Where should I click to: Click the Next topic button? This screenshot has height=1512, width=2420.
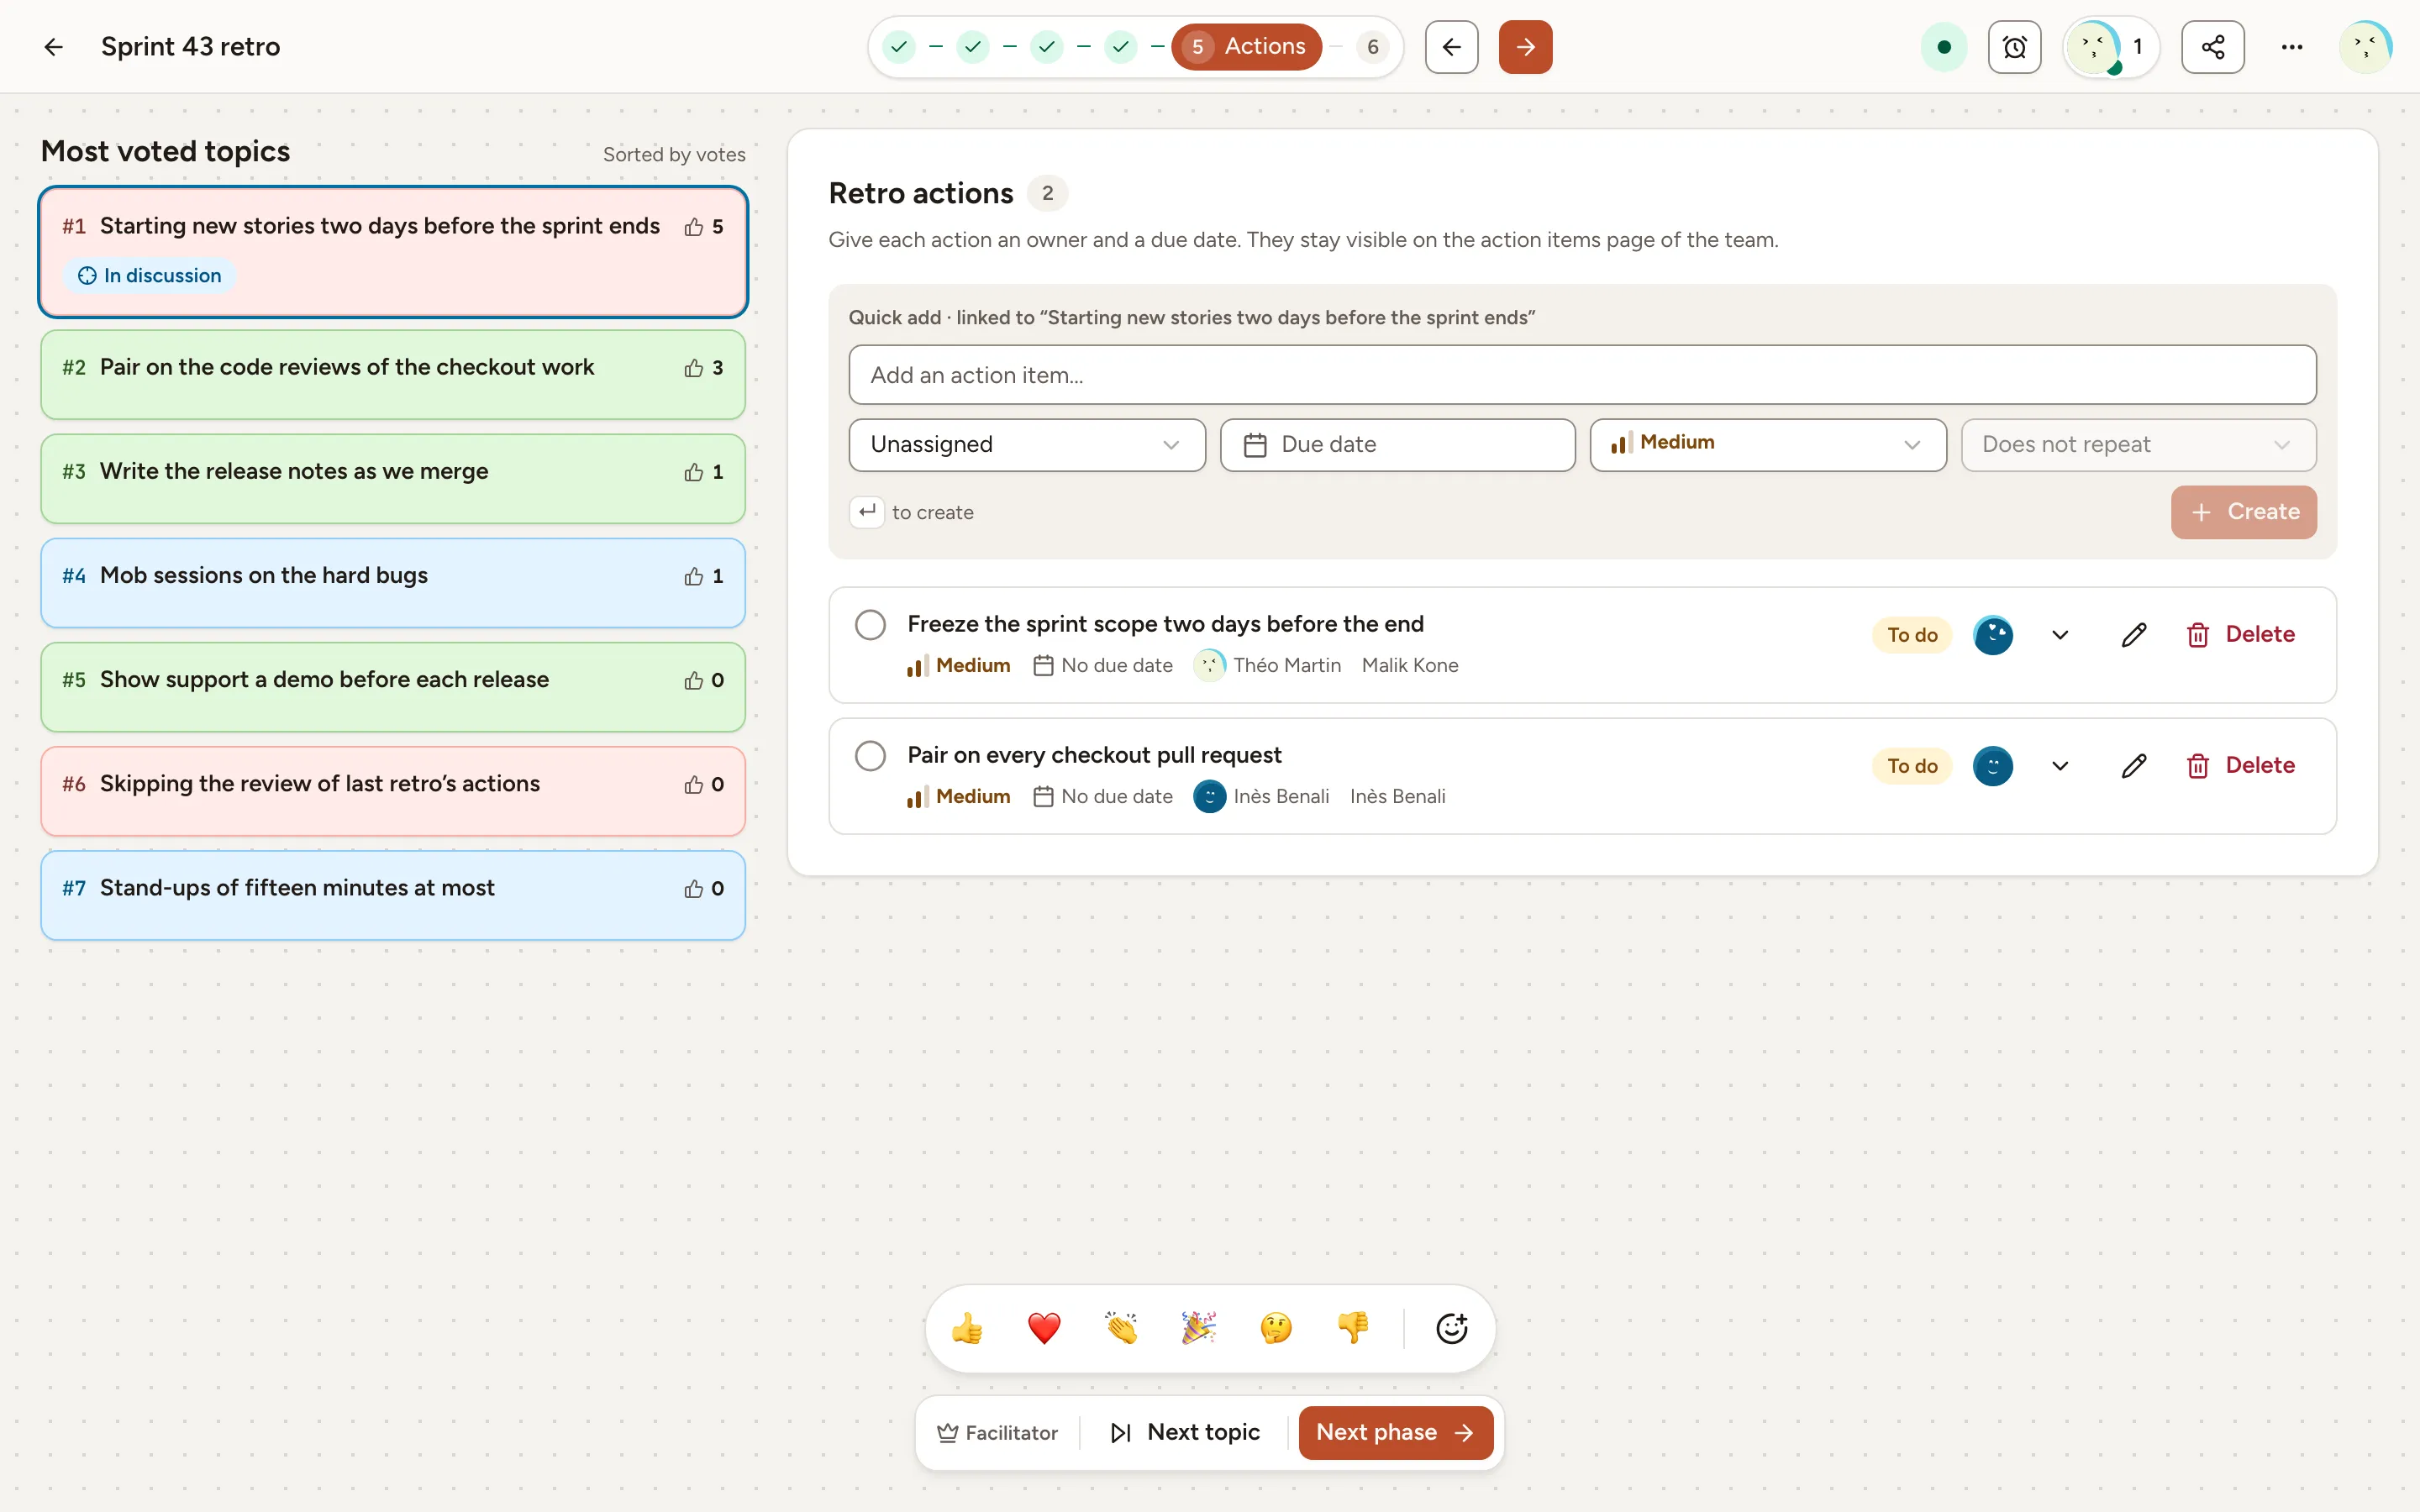tap(1184, 1433)
